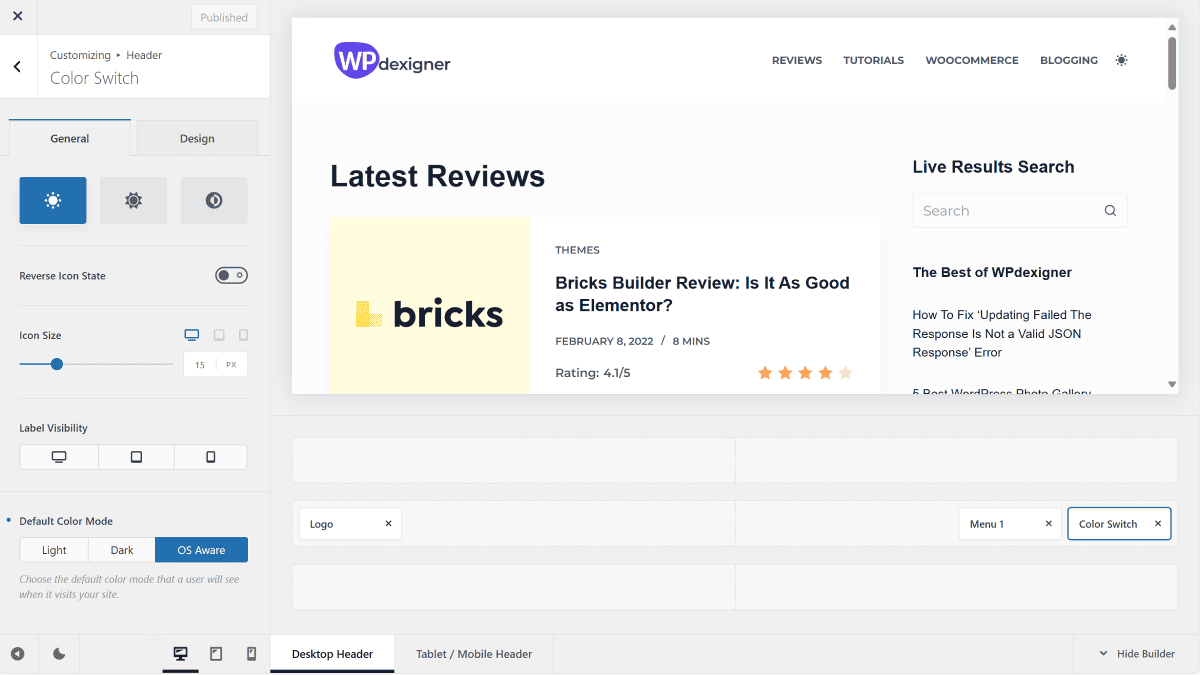
Task: Click the search magnifier in Live Results Search
Action: tap(1110, 210)
